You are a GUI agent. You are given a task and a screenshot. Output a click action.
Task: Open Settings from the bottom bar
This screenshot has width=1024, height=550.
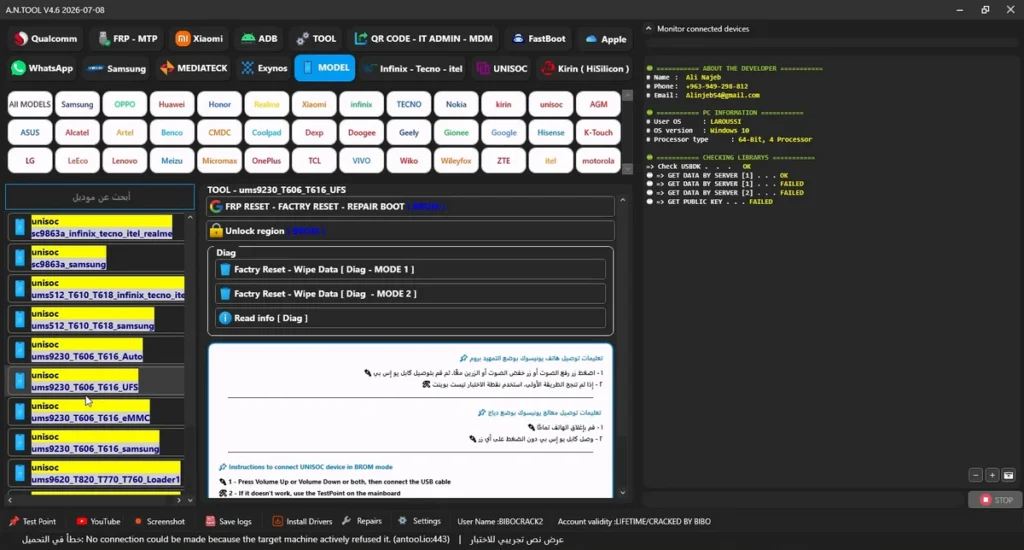(x=419, y=521)
